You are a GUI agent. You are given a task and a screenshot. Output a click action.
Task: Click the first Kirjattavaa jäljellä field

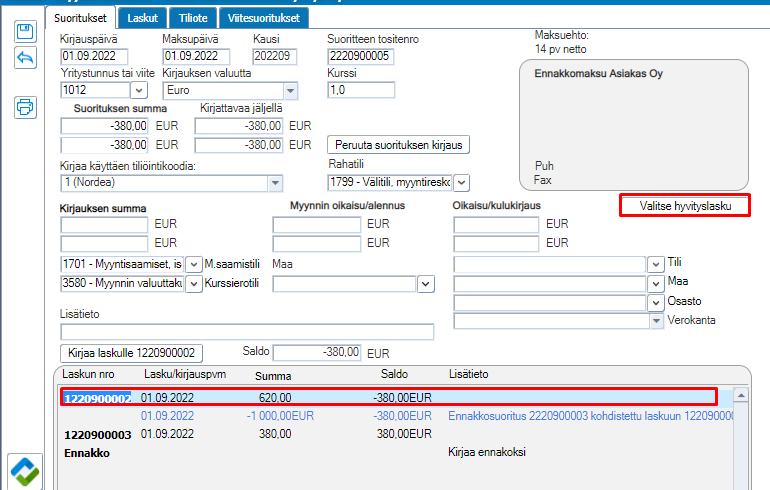pos(239,126)
